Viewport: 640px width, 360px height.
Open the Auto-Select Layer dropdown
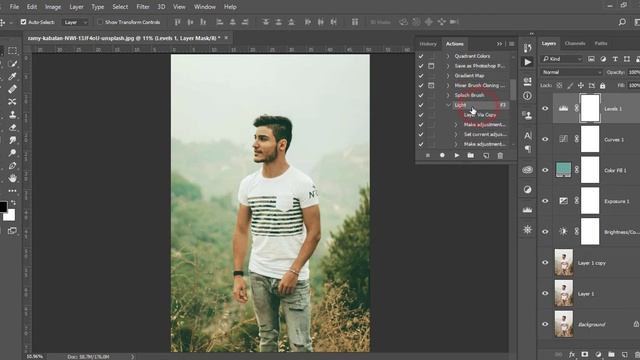75,22
